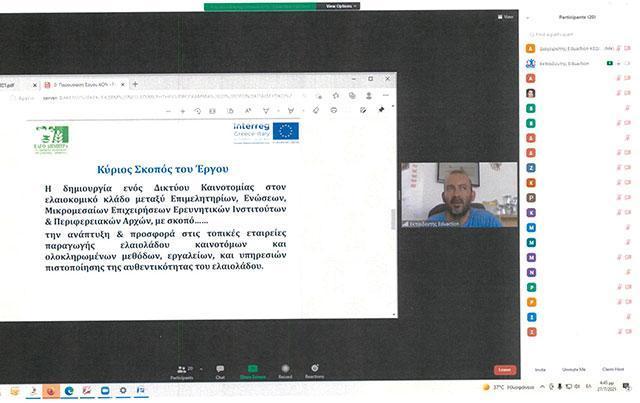Open the Reactions menu
The height and width of the screenshot is (403, 640).
coord(314,368)
